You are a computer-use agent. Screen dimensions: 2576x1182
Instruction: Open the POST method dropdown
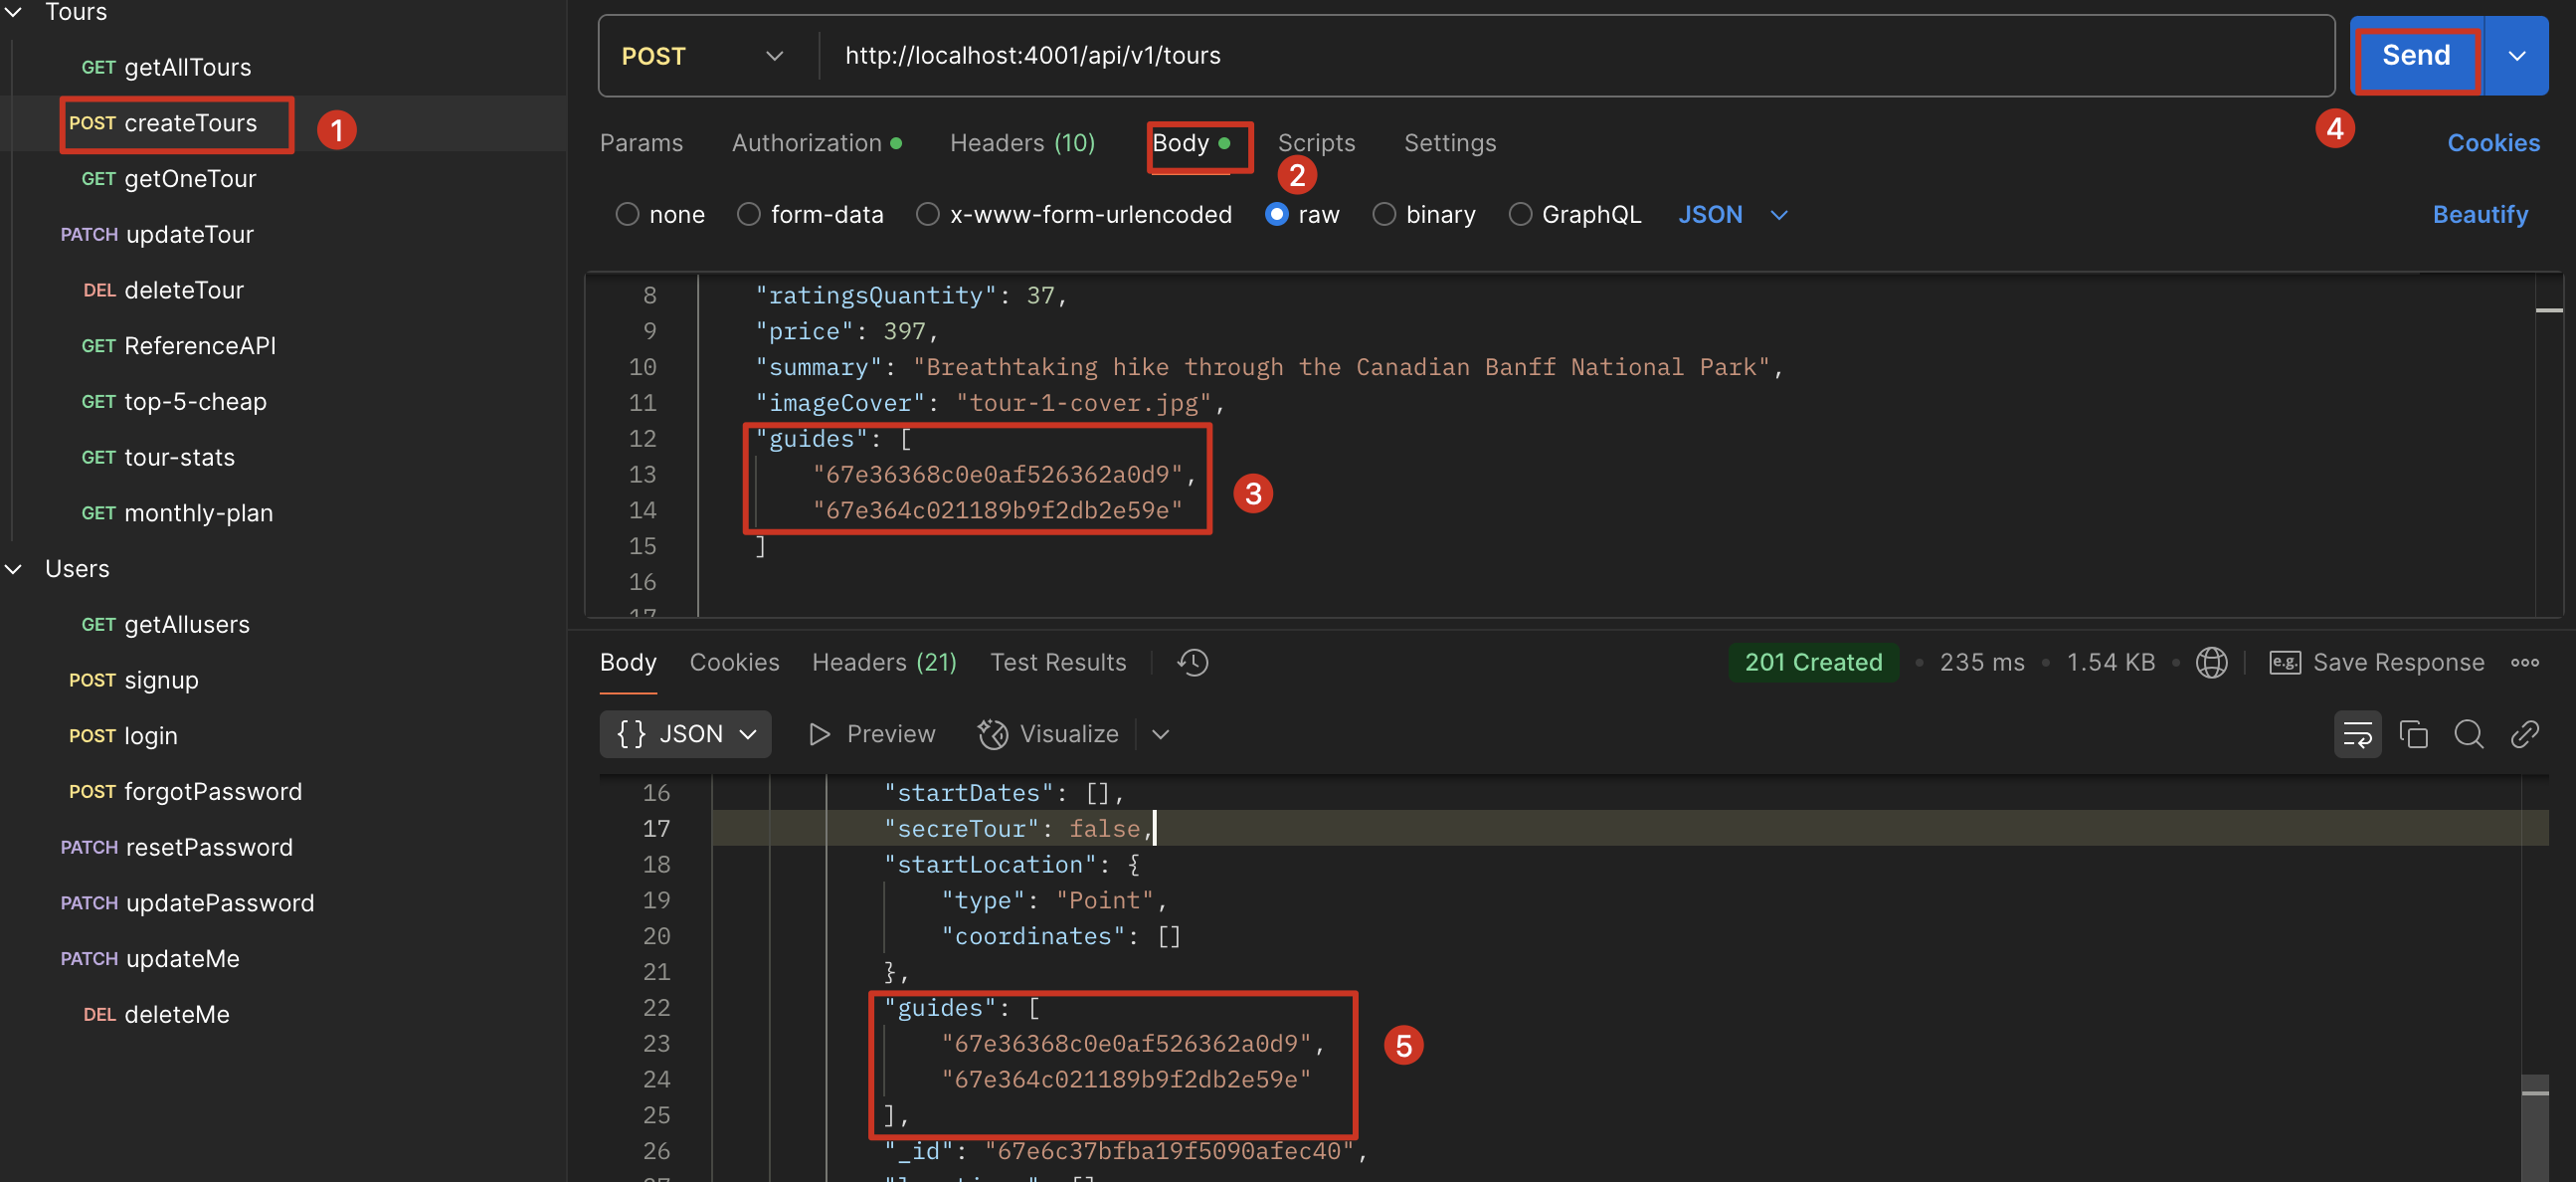pos(703,56)
